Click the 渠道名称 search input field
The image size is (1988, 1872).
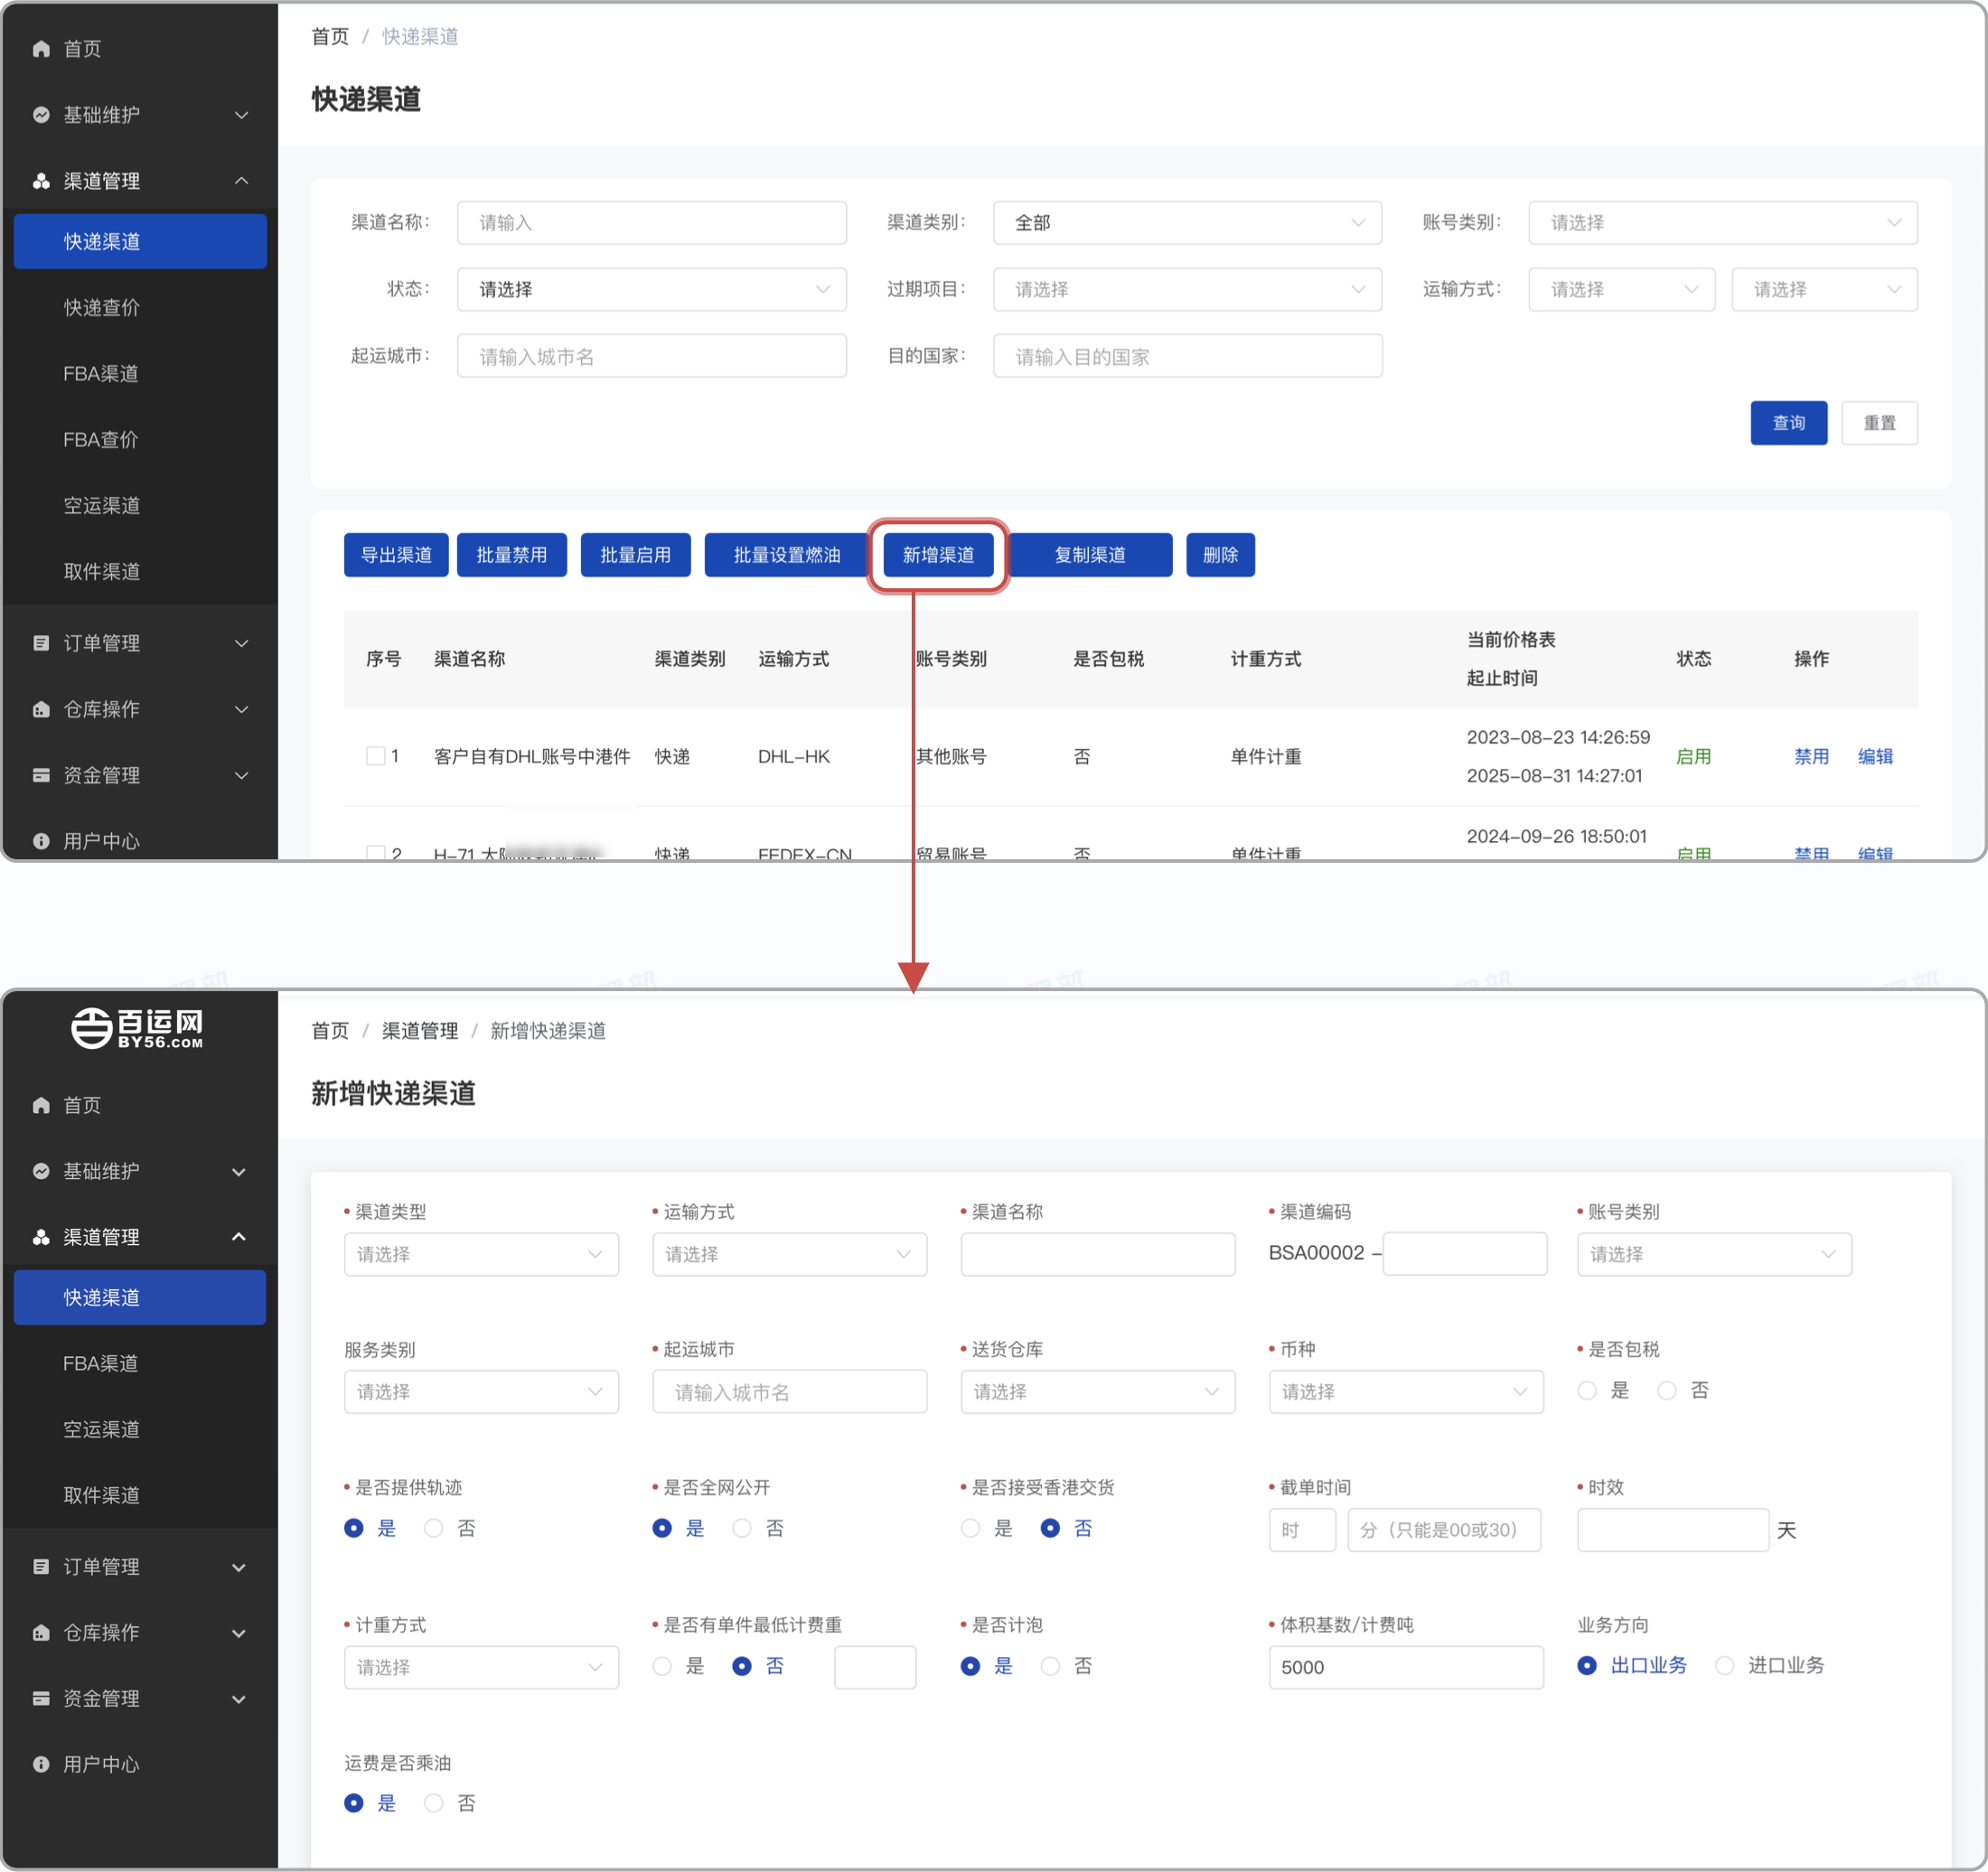point(651,223)
